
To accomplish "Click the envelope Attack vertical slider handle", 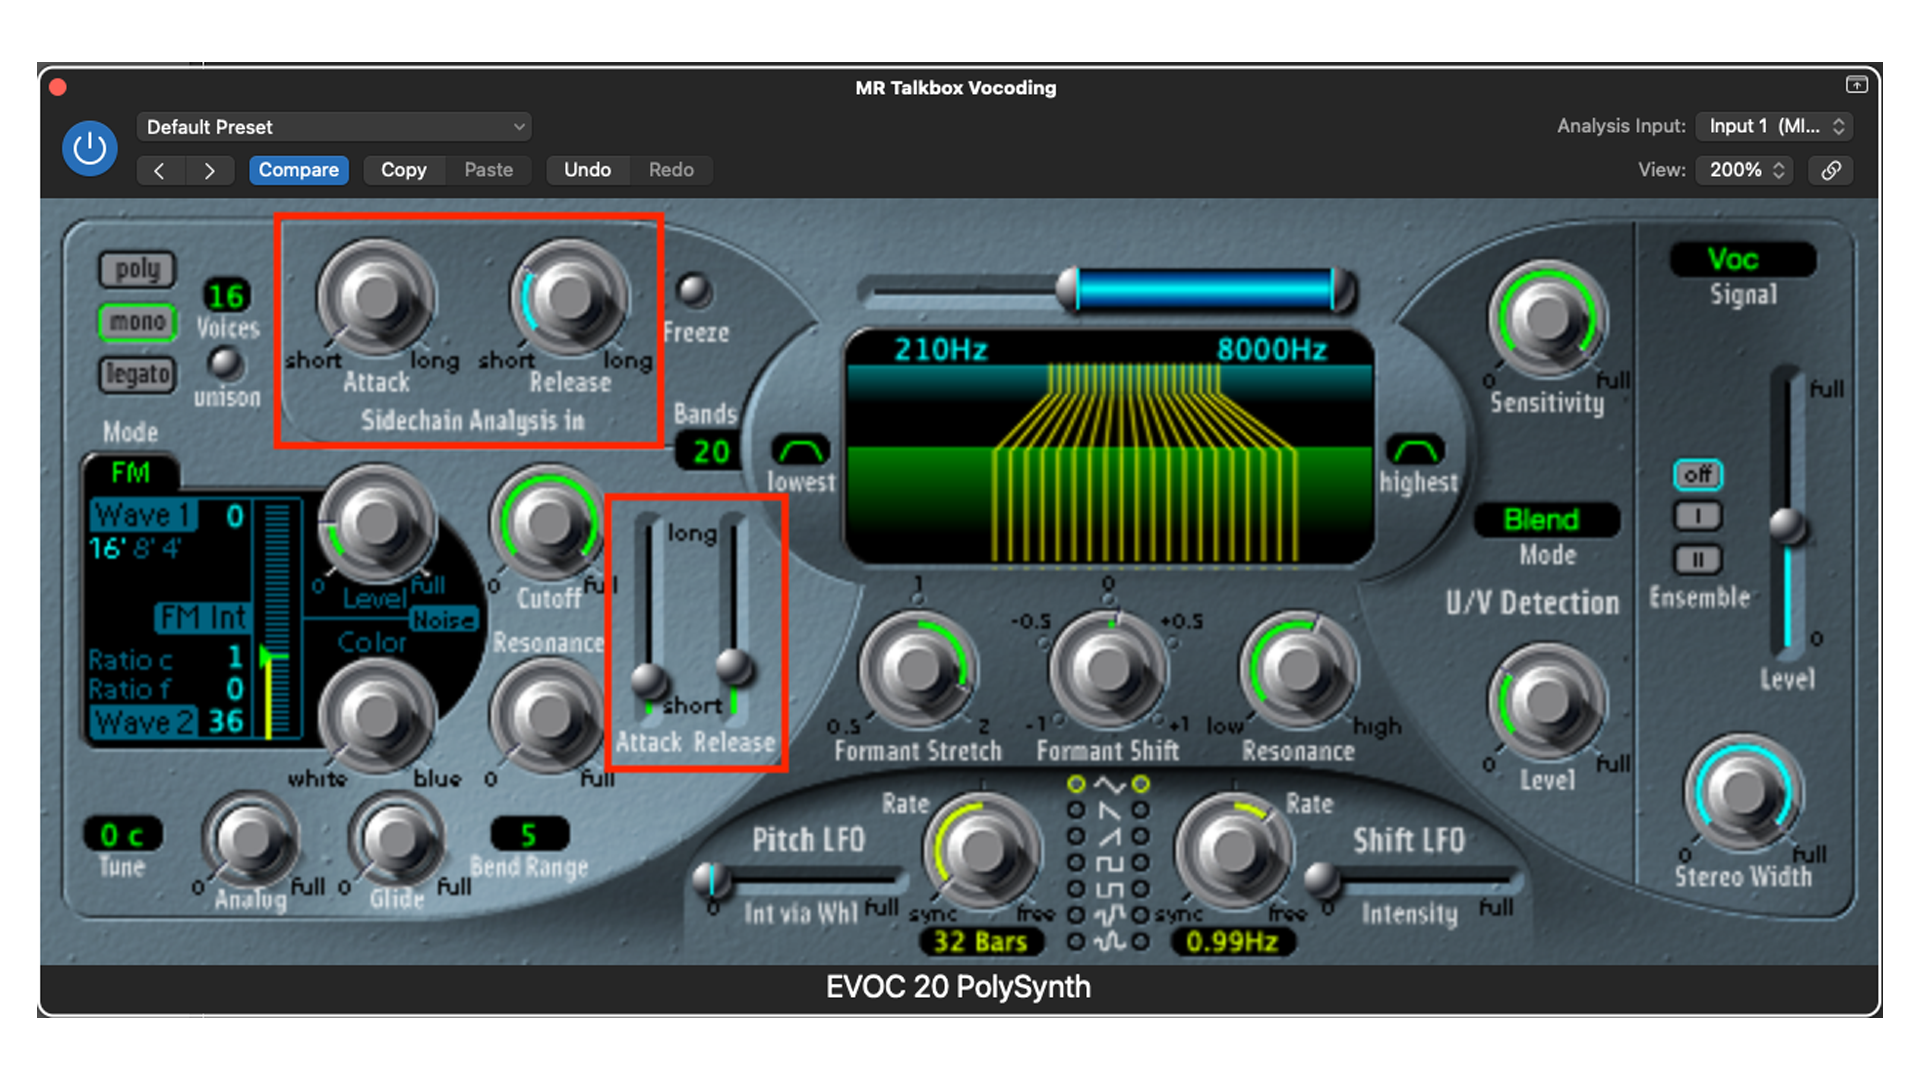I will click(x=650, y=681).
